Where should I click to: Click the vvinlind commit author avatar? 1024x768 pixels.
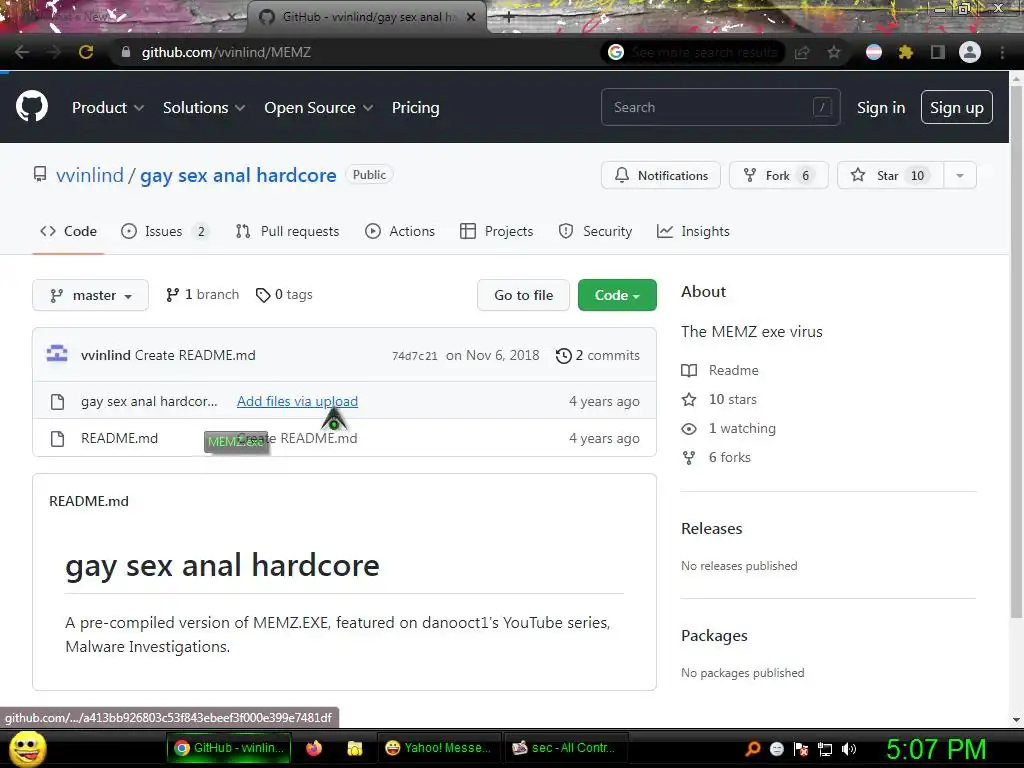tap(57, 354)
